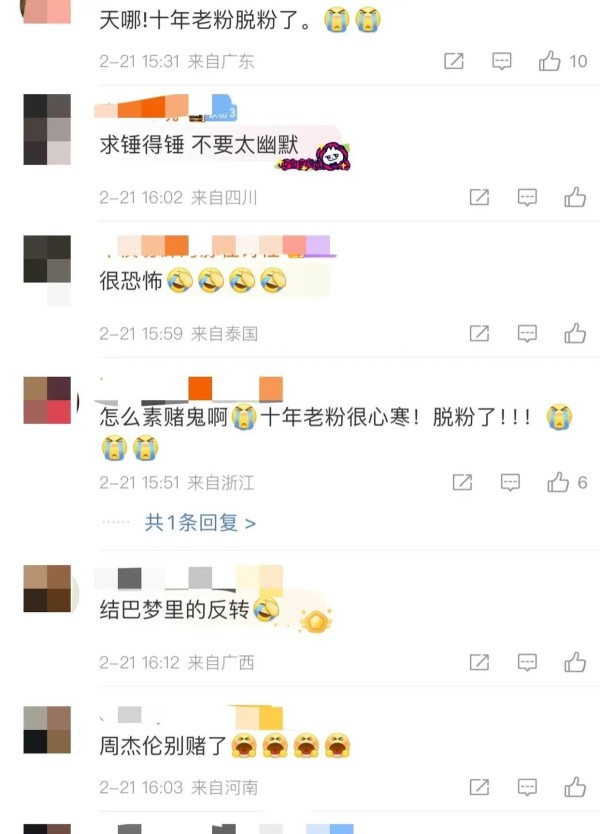Like the comment with 10 likes

549,61
